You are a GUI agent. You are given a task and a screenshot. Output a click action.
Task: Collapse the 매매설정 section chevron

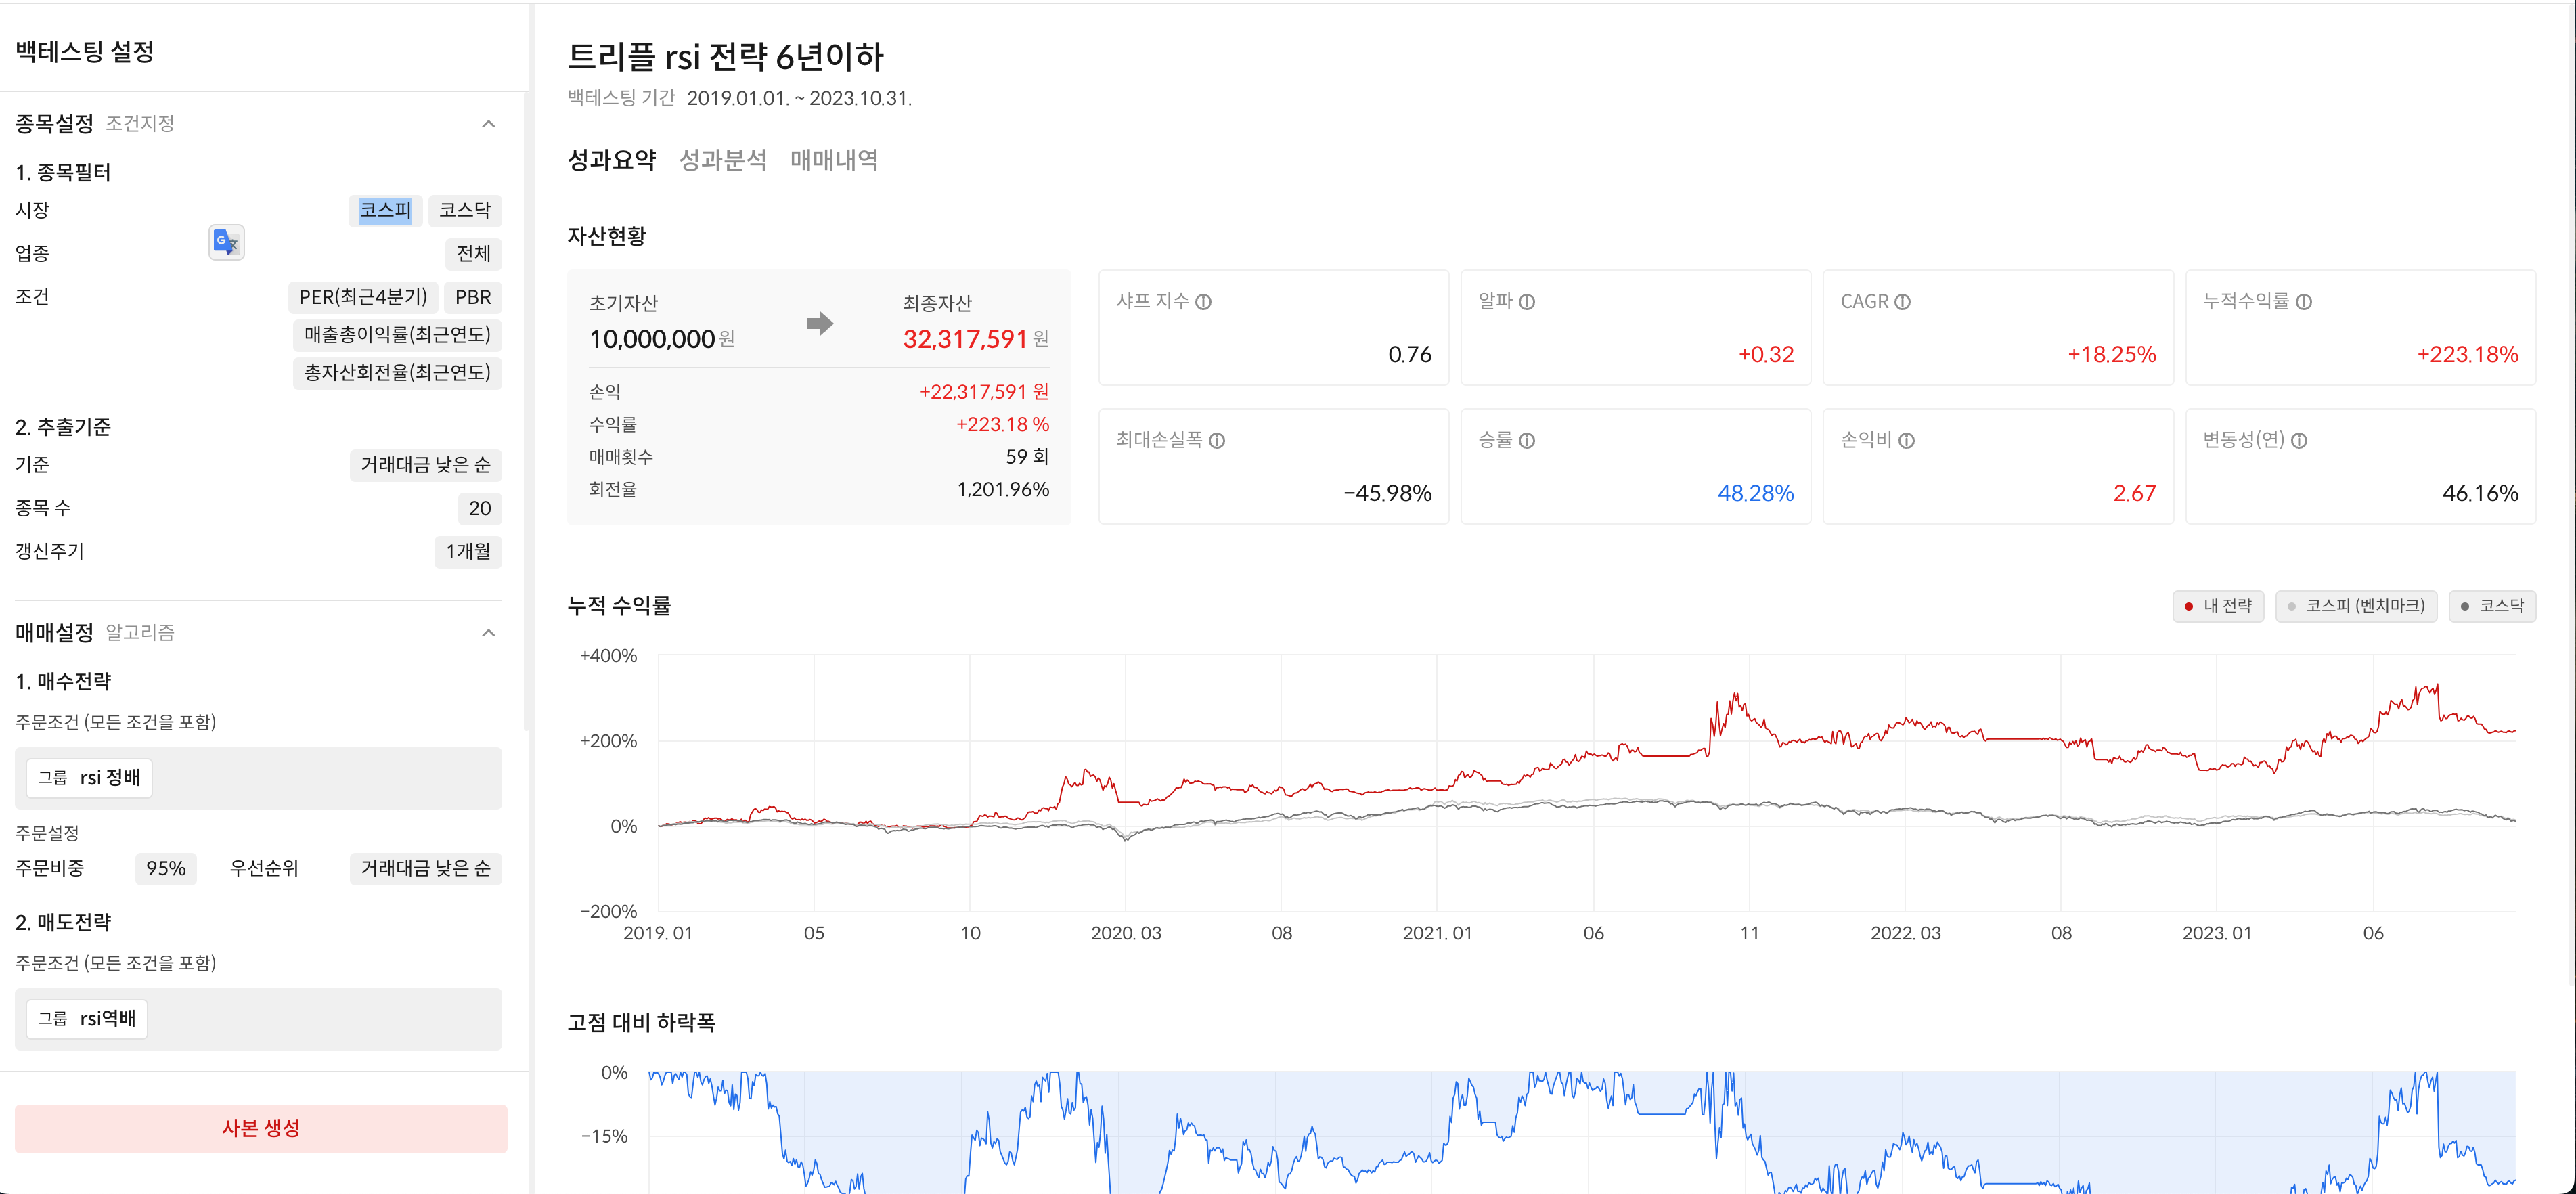click(x=488, y=633)
